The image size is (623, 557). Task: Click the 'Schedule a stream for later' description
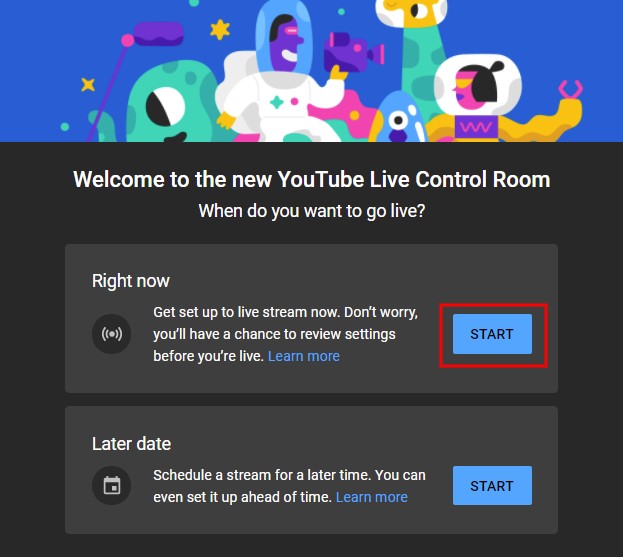point(289,486)
